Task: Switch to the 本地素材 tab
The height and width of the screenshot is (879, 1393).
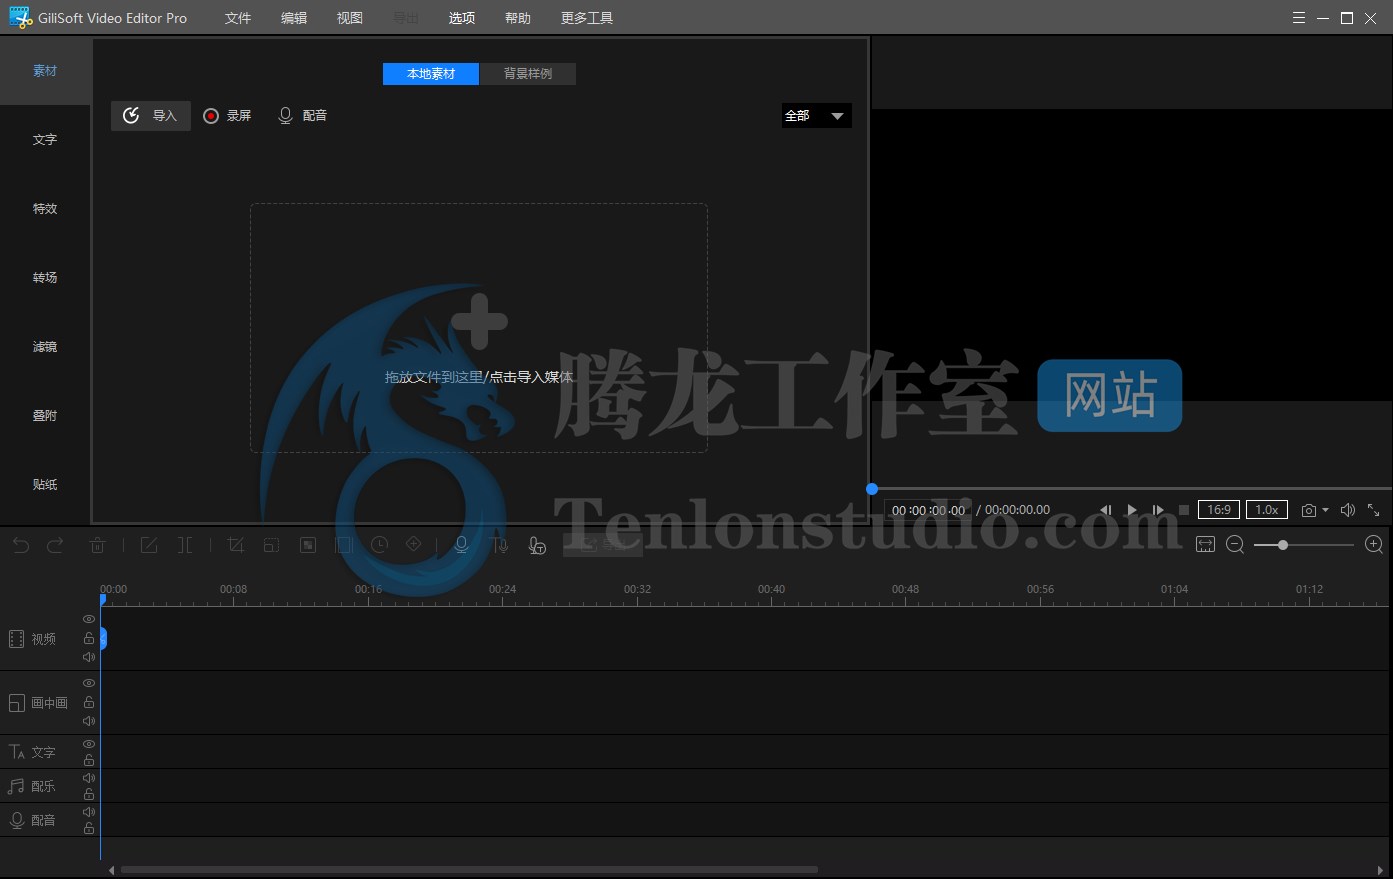Action: pos(431,74)
